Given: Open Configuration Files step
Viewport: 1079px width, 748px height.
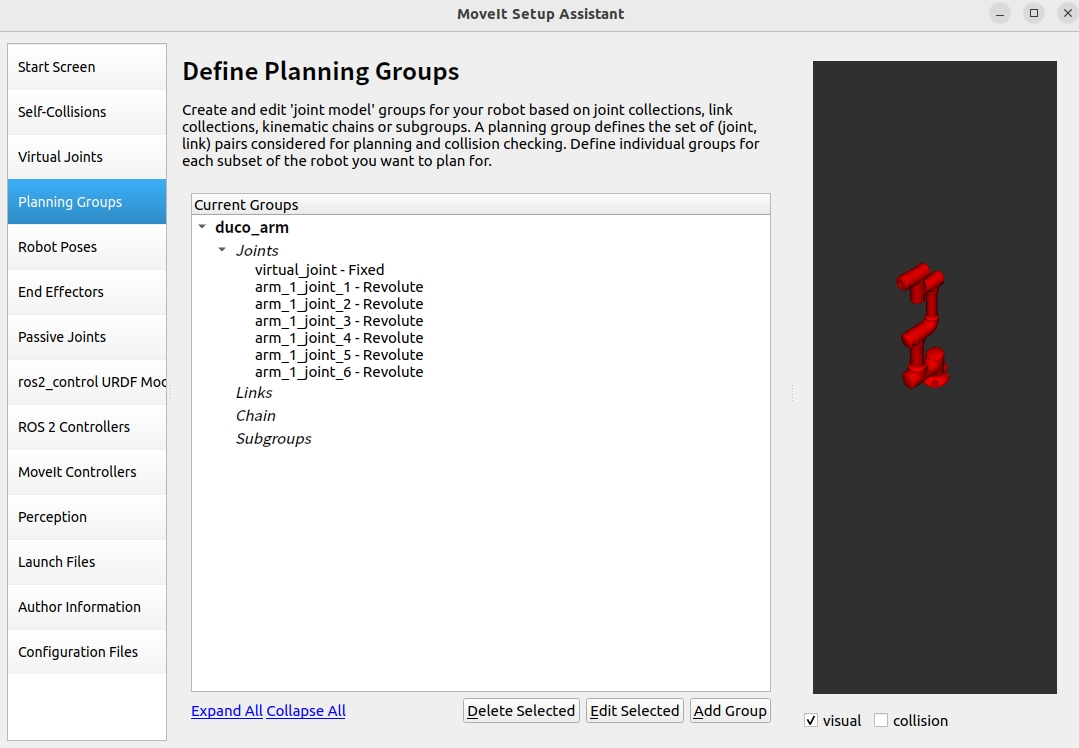Looking at the screenshot, I should click(x=87, y=652).
